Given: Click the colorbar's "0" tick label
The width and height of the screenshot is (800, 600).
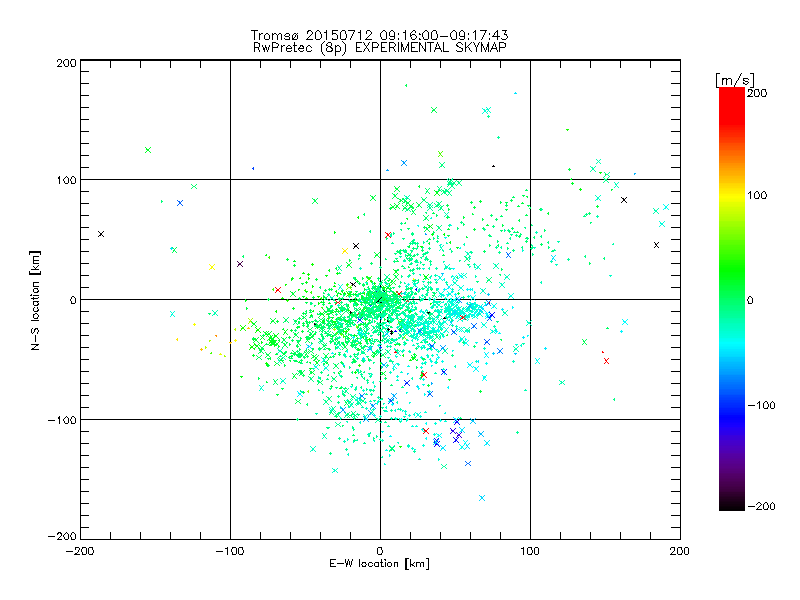Looking at the screenshot, I should [750, 300].
